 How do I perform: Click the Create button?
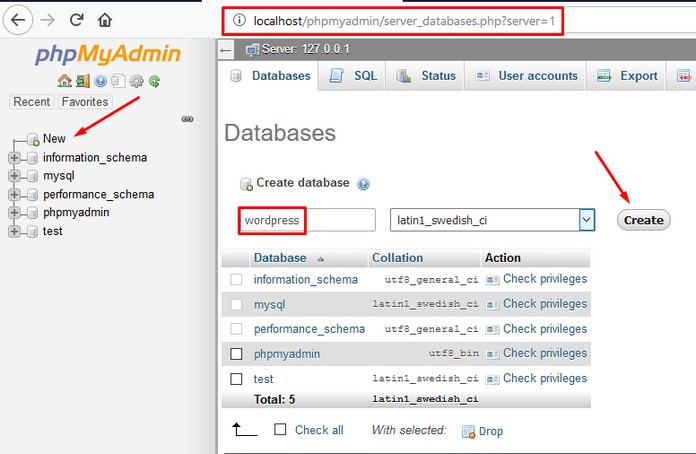(644, 220)
